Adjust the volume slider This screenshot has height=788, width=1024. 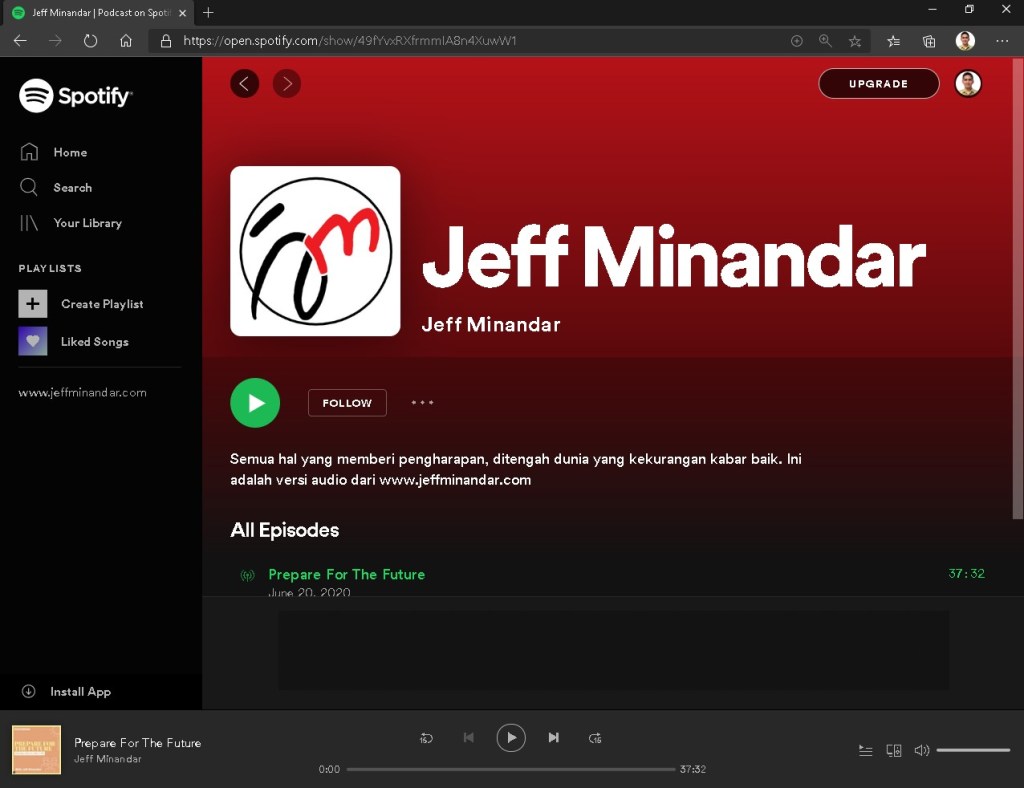[x=973, y=750]
